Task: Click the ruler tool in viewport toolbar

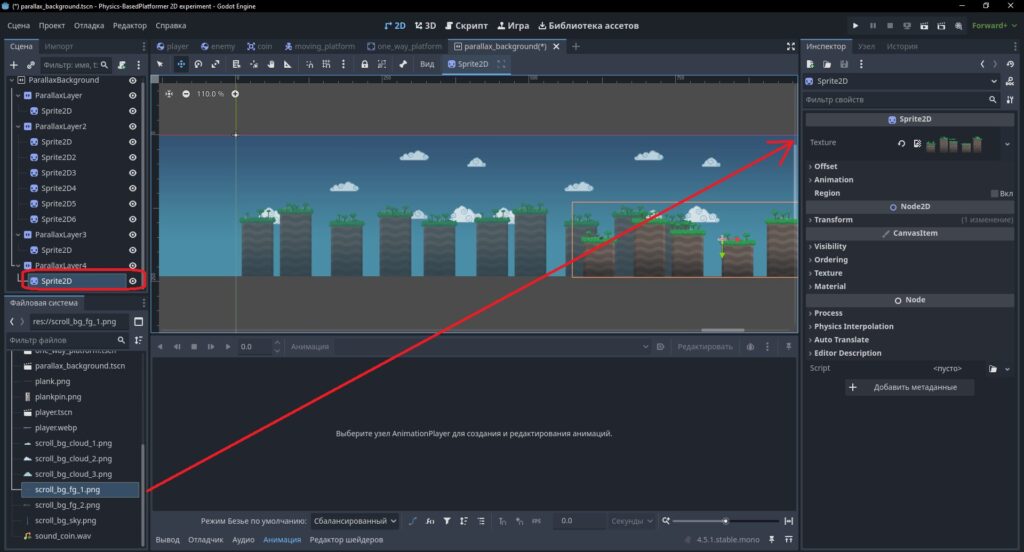Action: [287, 64]
